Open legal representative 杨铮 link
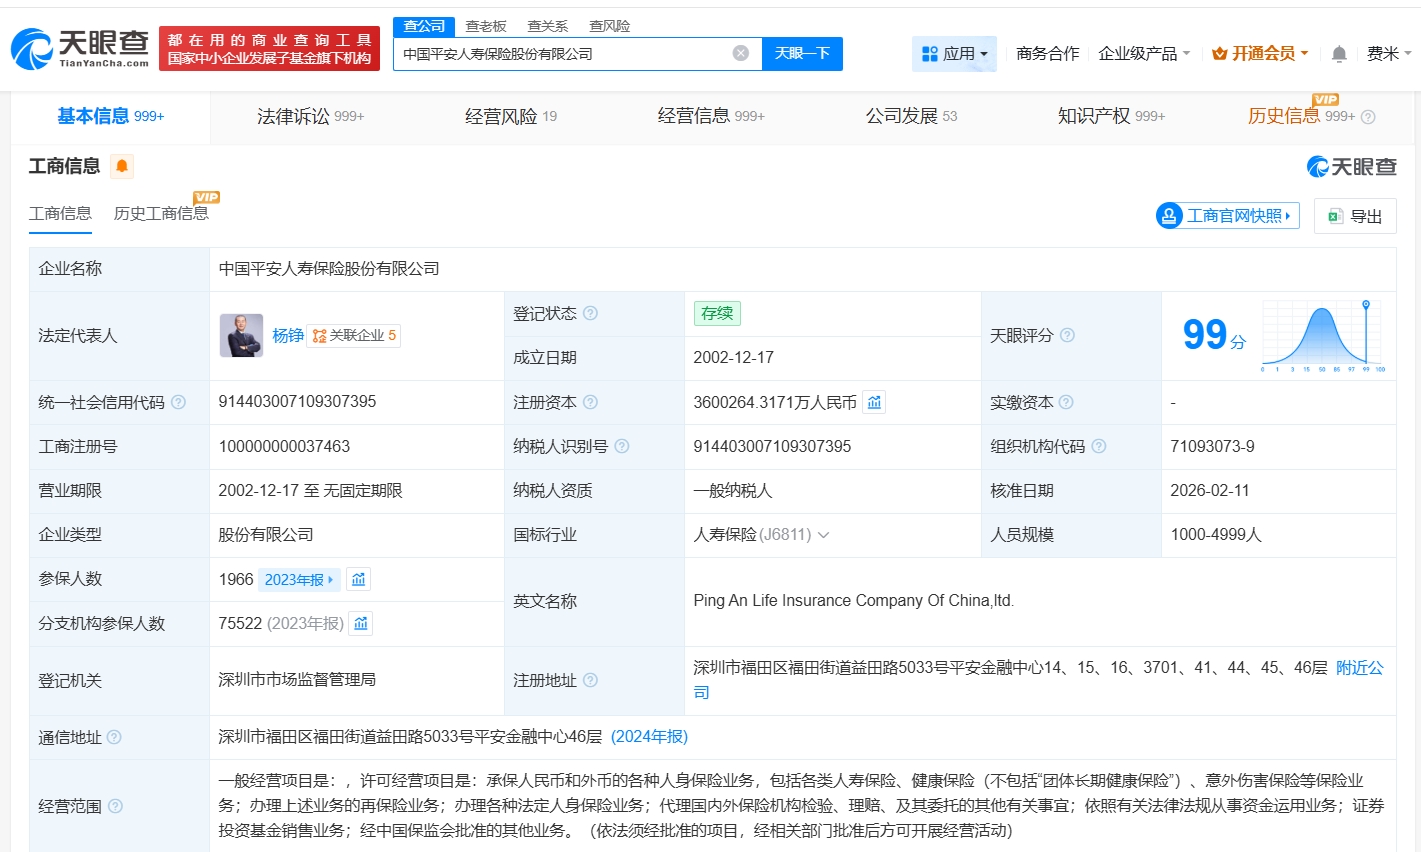This screenshot has height=852, width=1421. [x=288, y=336]
